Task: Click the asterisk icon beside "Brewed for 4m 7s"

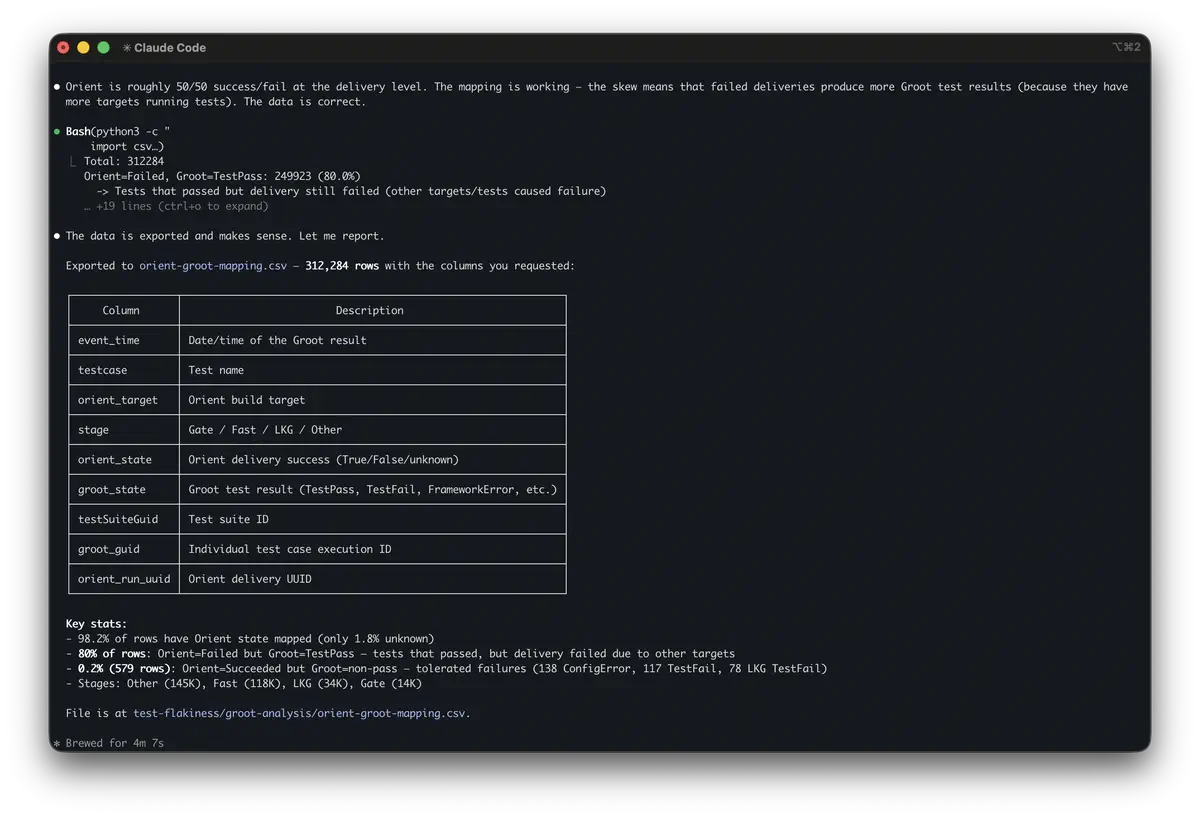Action: point(57,744)
